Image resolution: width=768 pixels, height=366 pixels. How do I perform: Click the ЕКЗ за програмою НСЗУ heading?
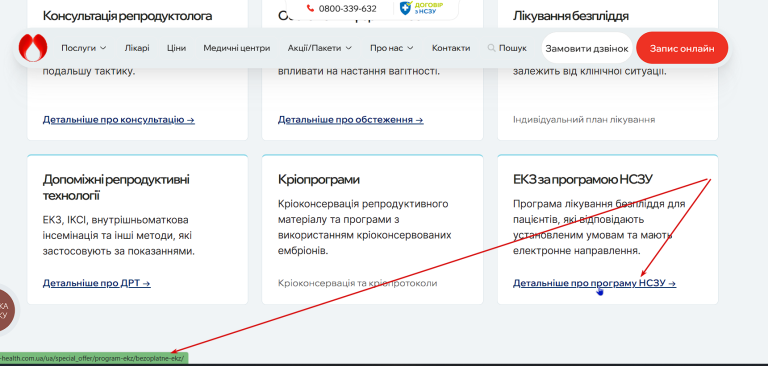(x=583, y=180)
